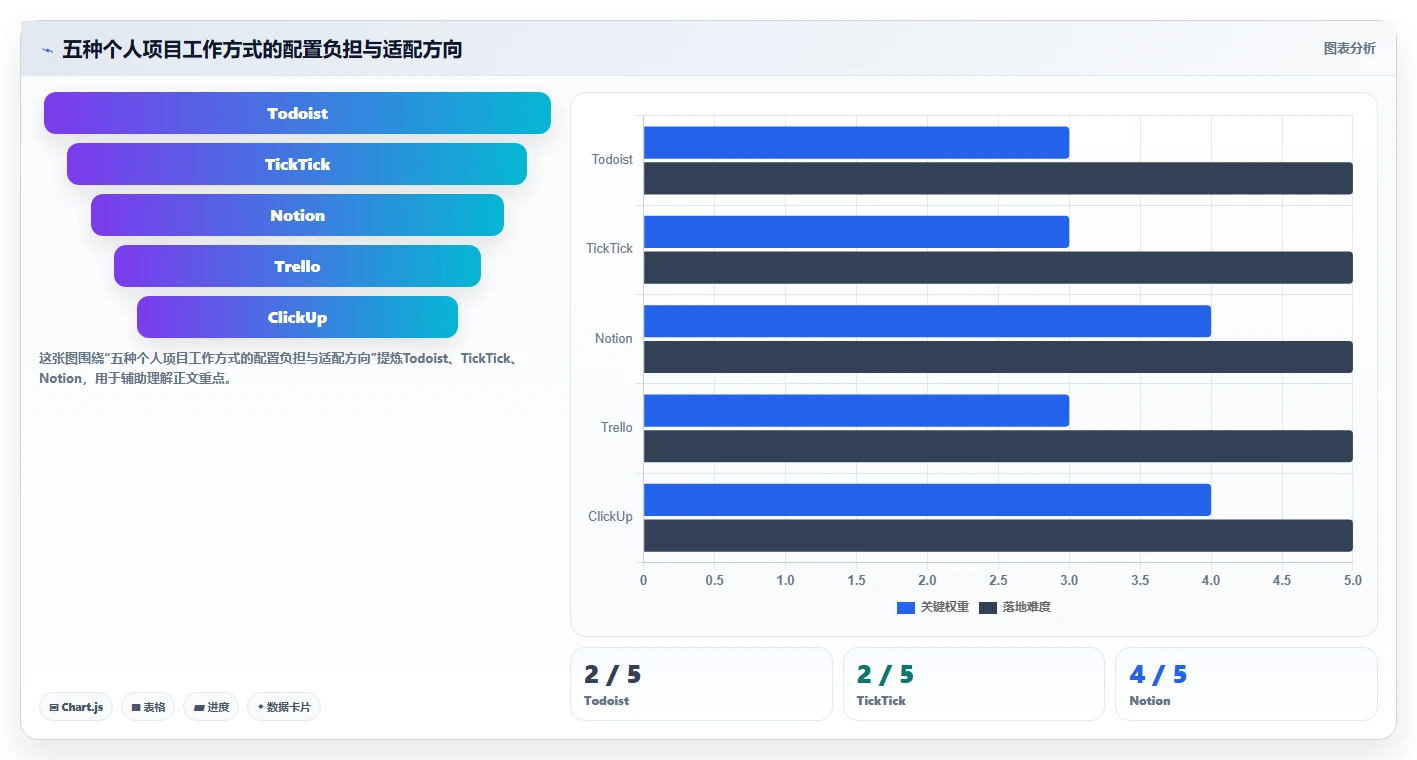
Task: Click TickTick's blue 关键权重 bar
Action: coord(856,232)
